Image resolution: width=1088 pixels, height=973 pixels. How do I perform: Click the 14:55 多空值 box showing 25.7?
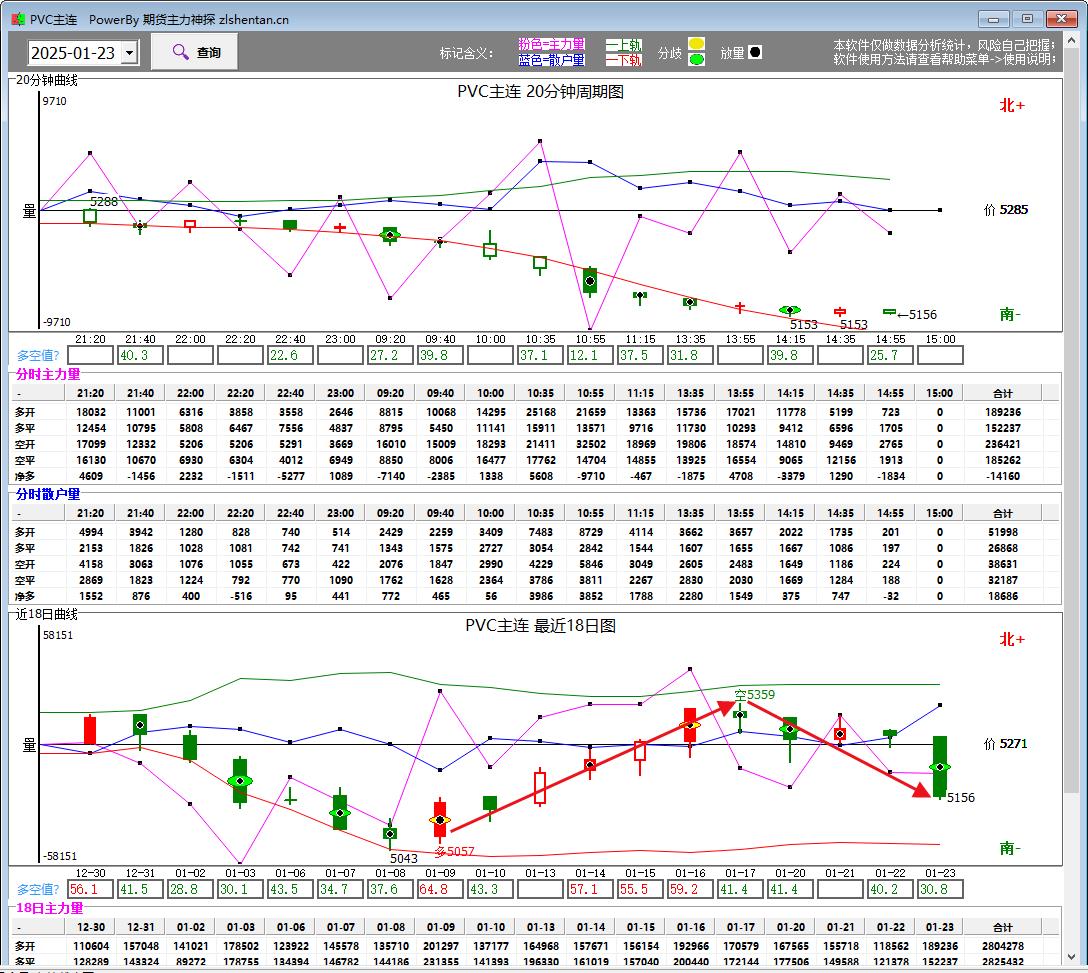point(890,355)
